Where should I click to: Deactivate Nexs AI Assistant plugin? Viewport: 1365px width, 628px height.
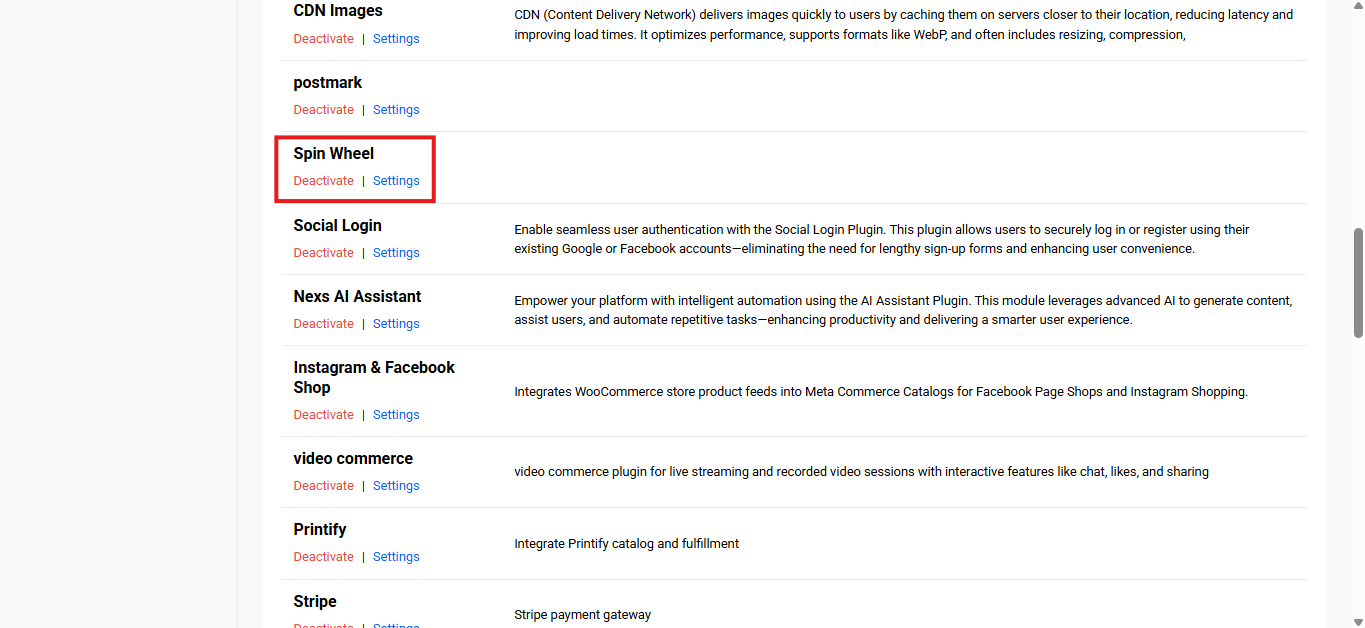click(x=323, y=324)
